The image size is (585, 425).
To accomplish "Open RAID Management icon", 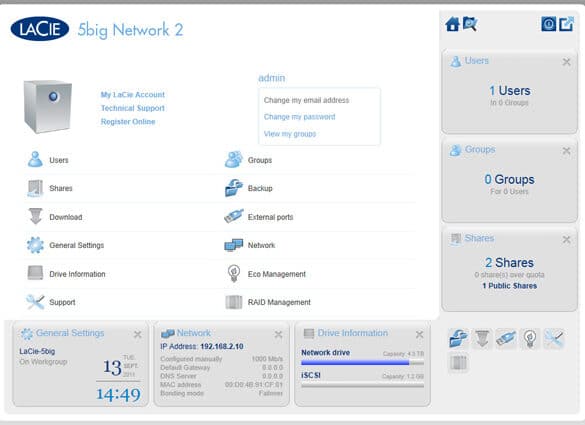I will (x=234, y=302).
